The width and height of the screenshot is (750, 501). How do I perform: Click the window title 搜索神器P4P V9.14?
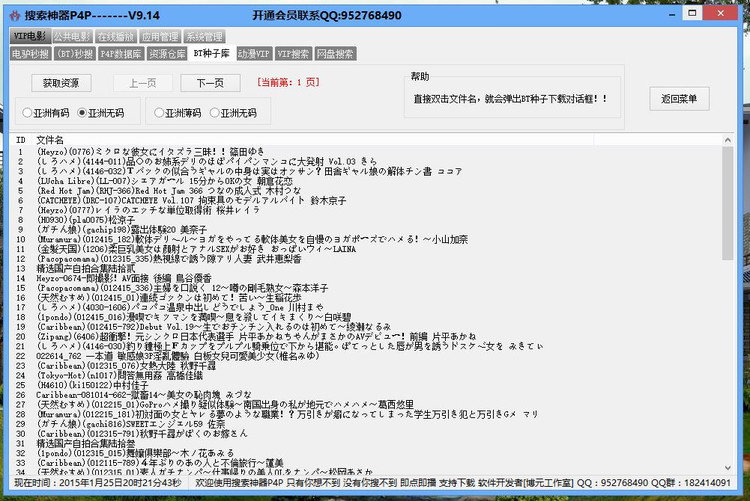pyautogui.click(x=92, y=16)
